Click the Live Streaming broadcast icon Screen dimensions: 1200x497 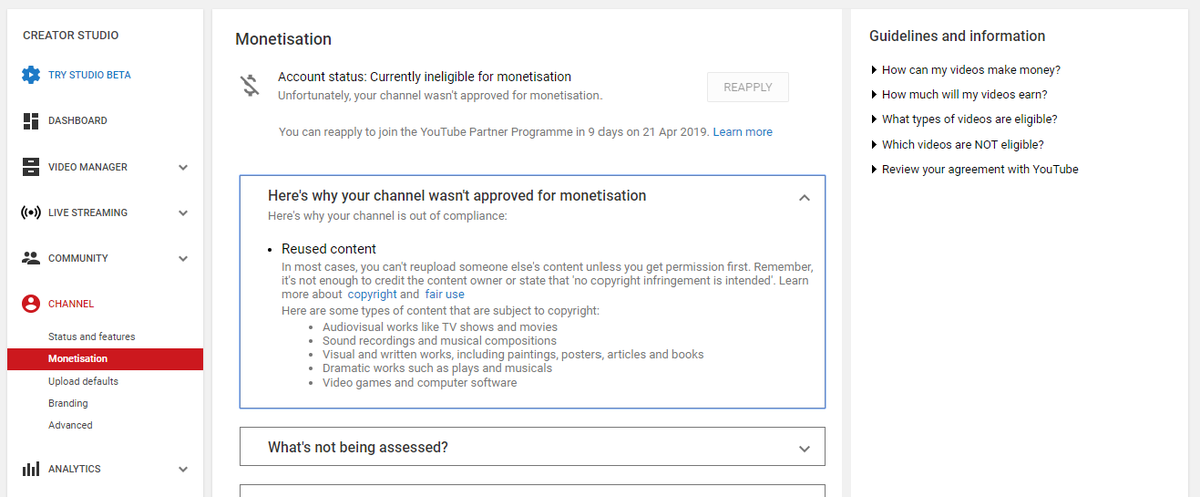click(31, 213)
